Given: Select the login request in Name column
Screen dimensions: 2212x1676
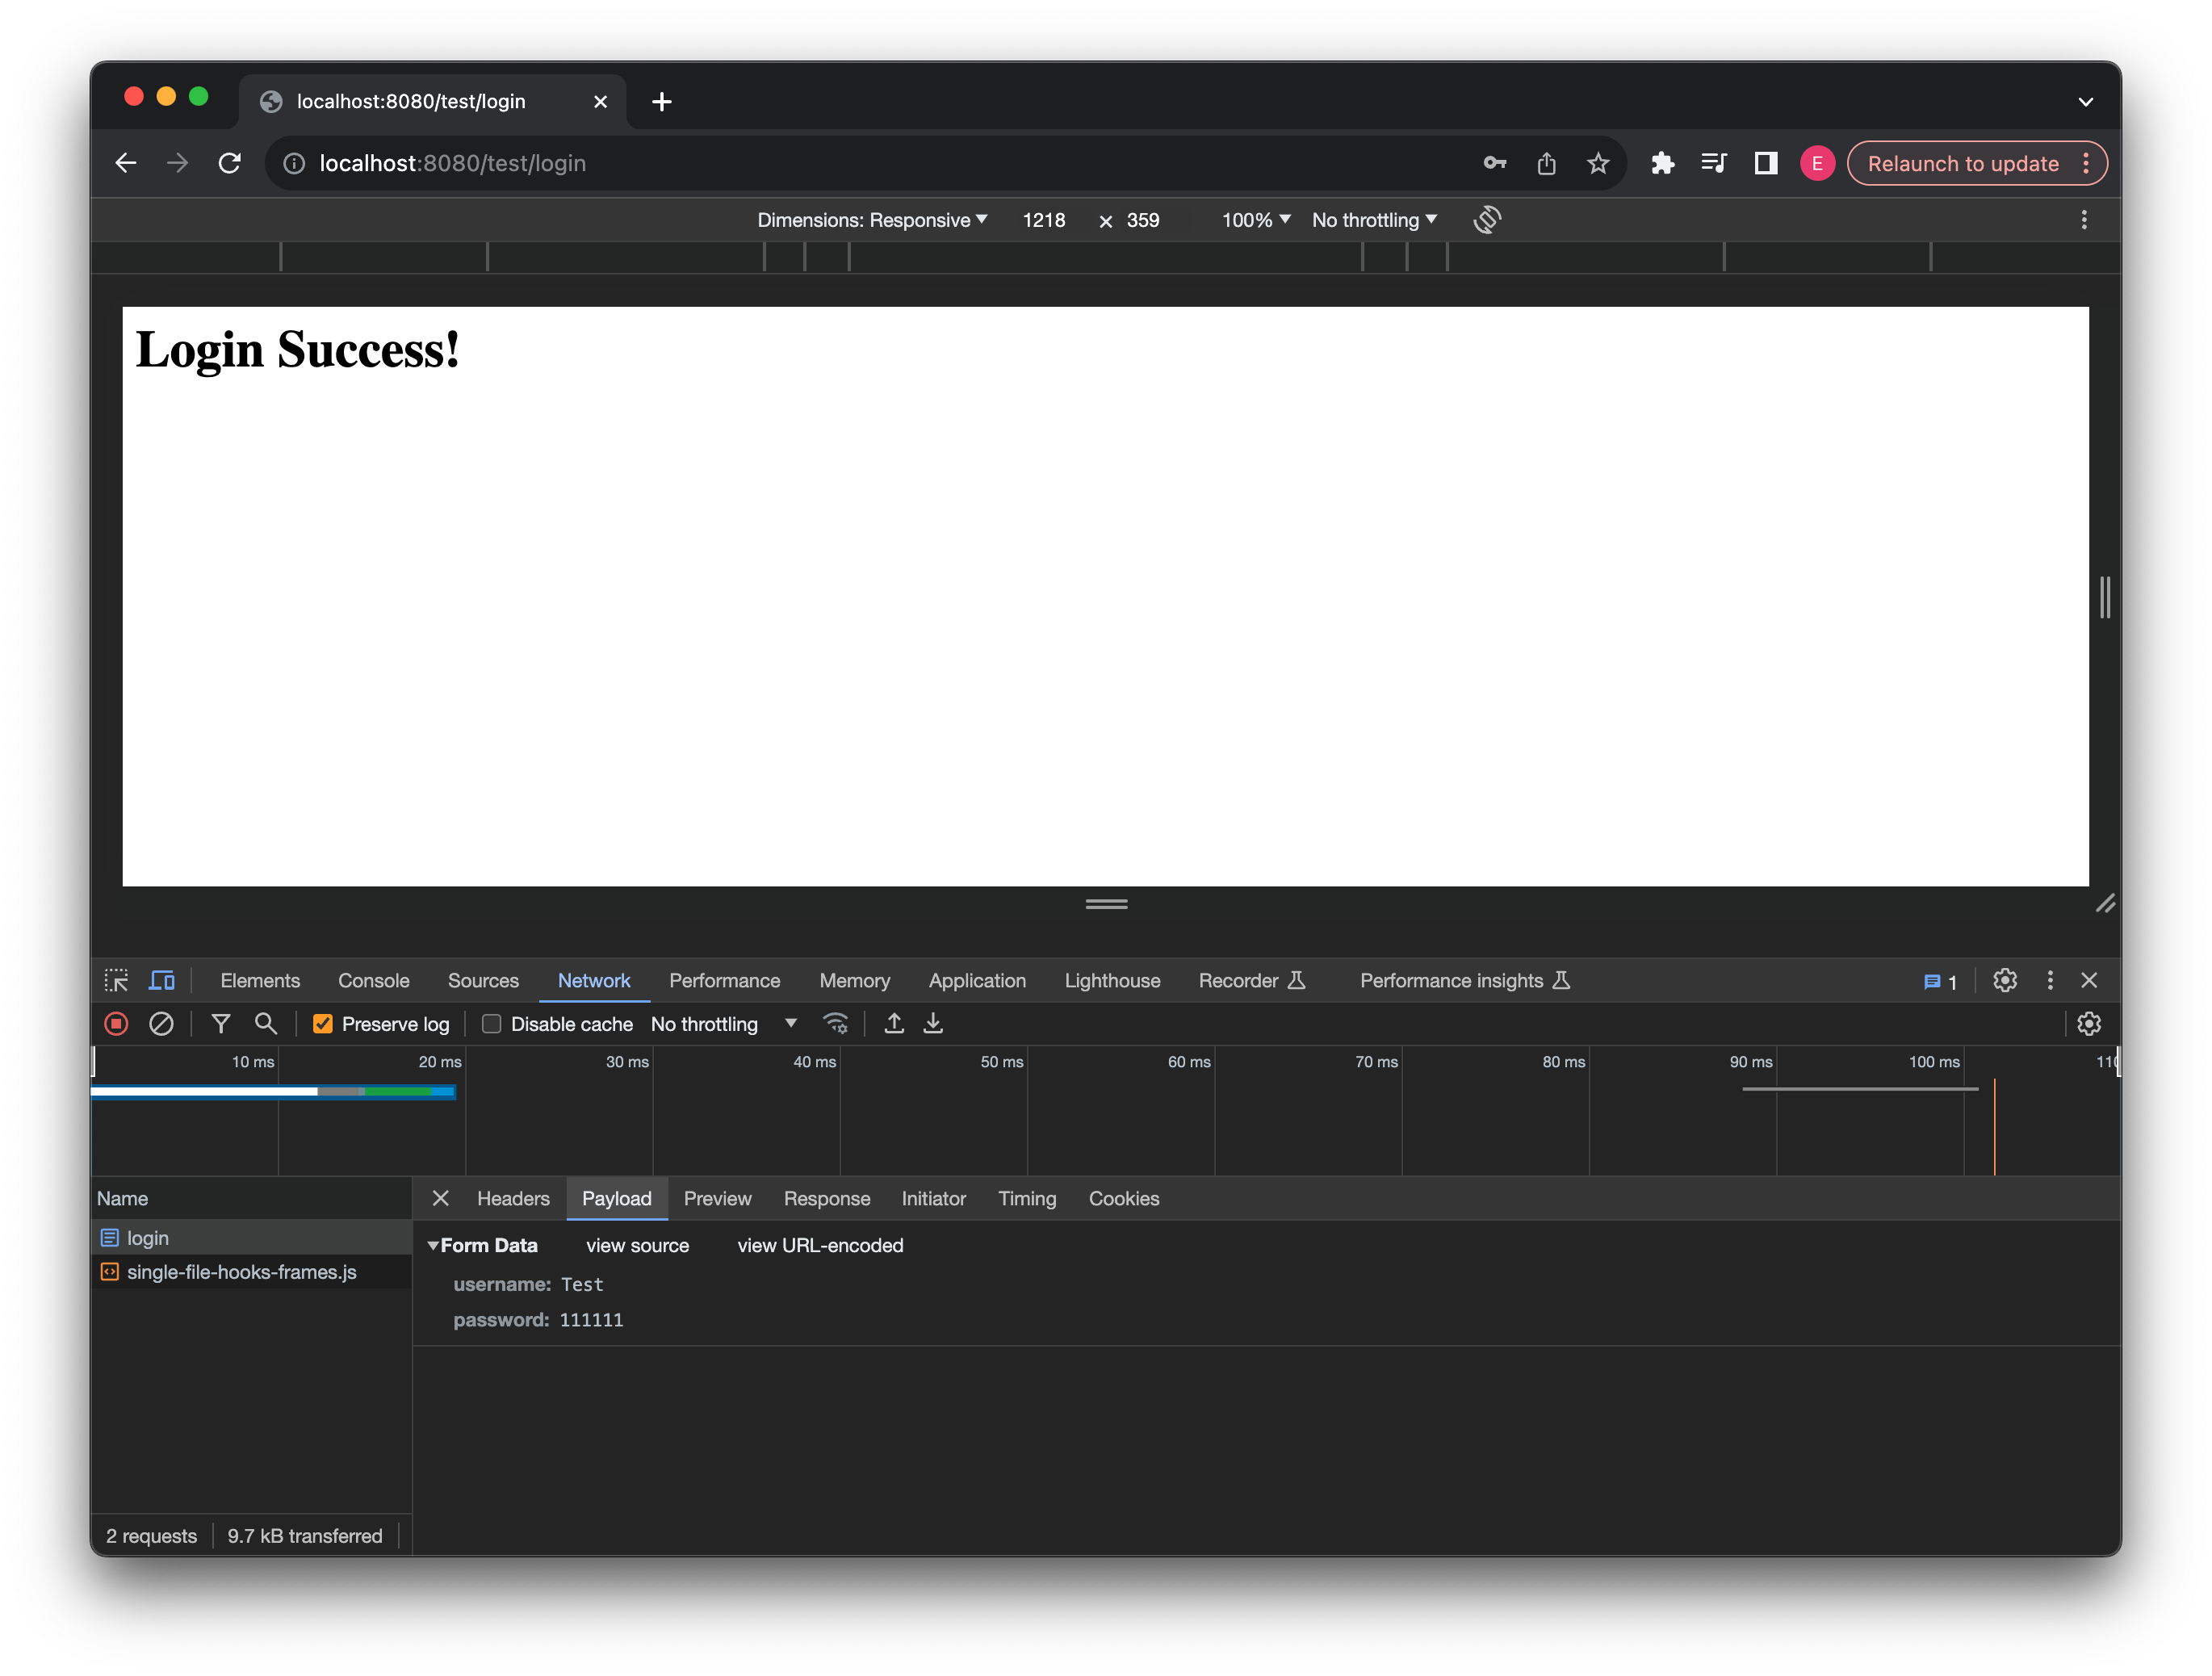Looking at the screenshot, I should 148,1236.
